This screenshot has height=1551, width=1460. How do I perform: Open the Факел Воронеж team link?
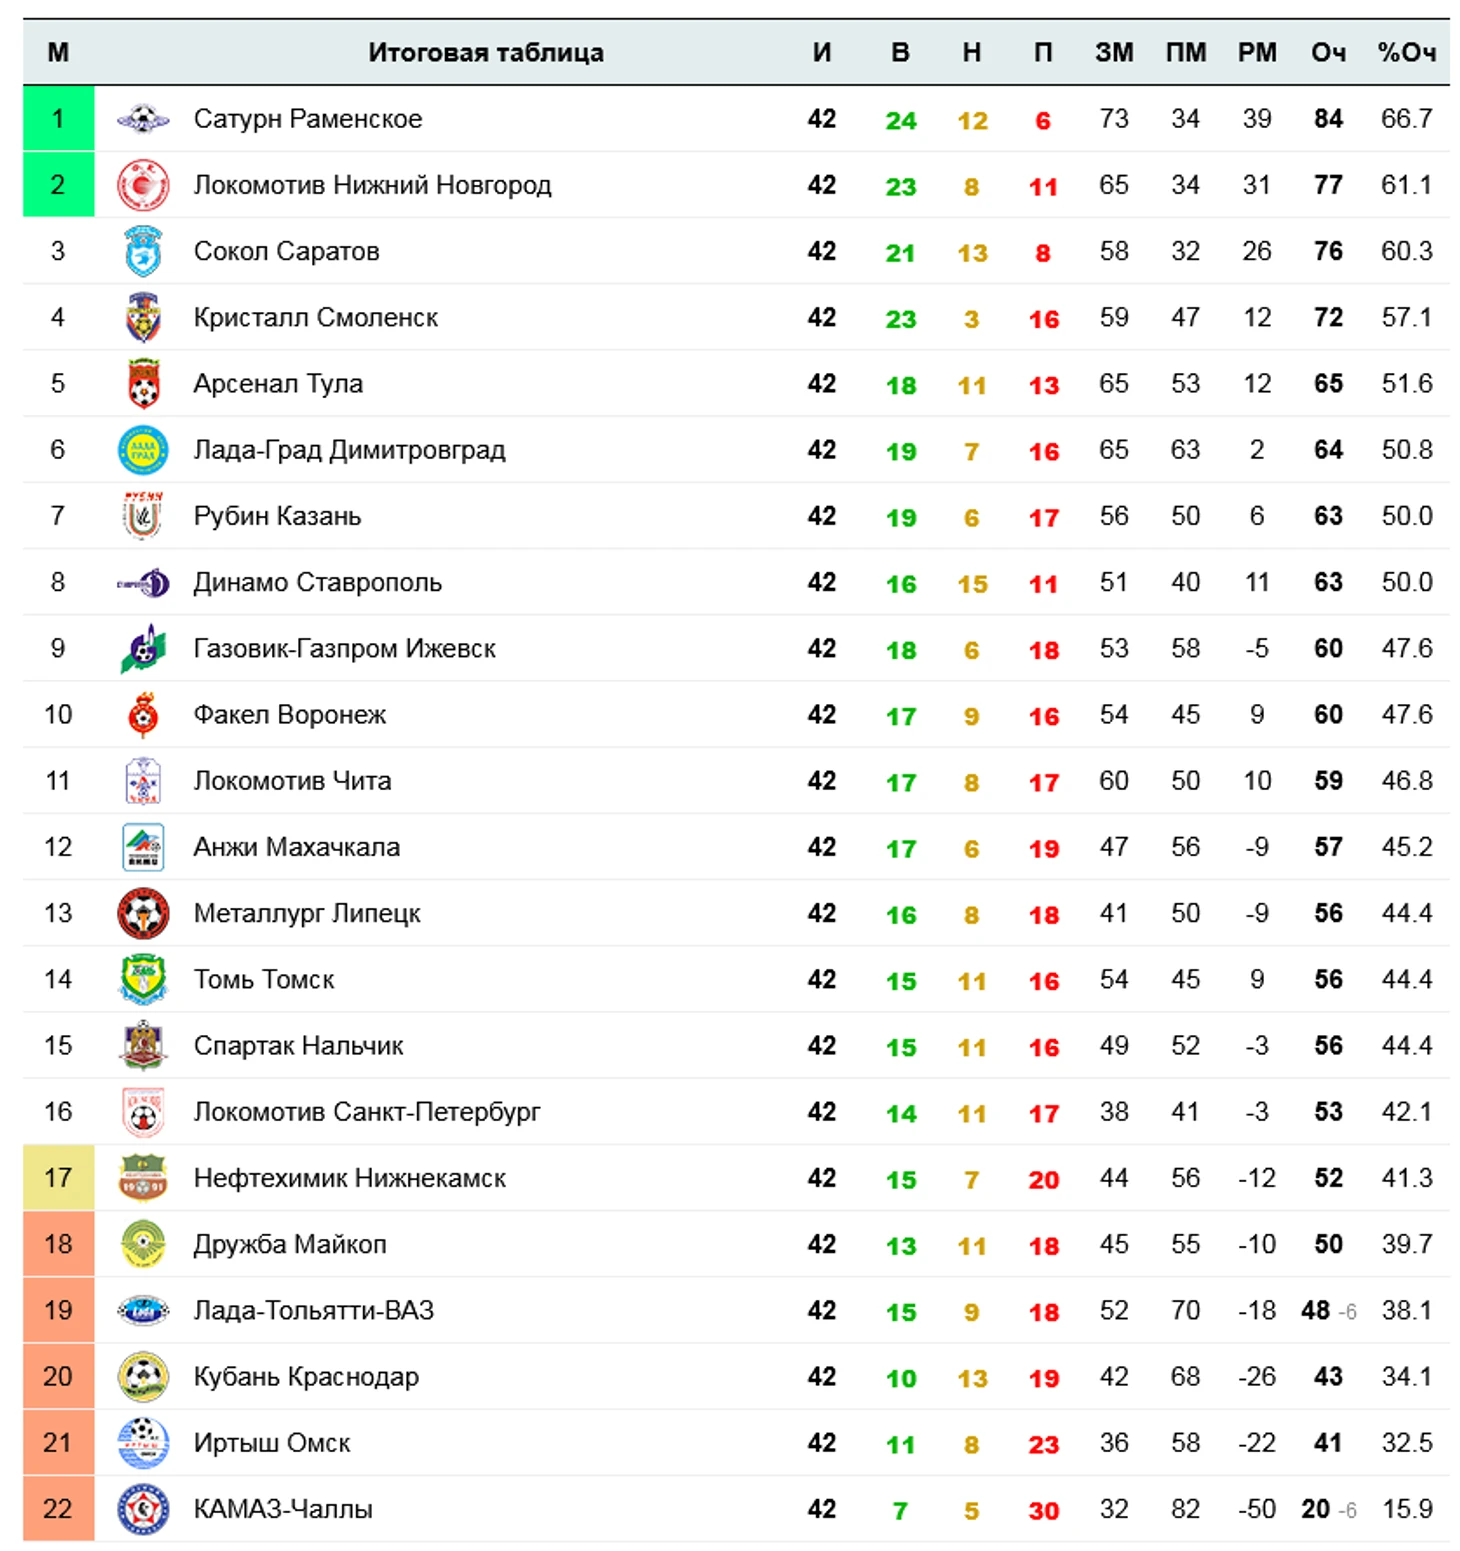tap(290, 715)
